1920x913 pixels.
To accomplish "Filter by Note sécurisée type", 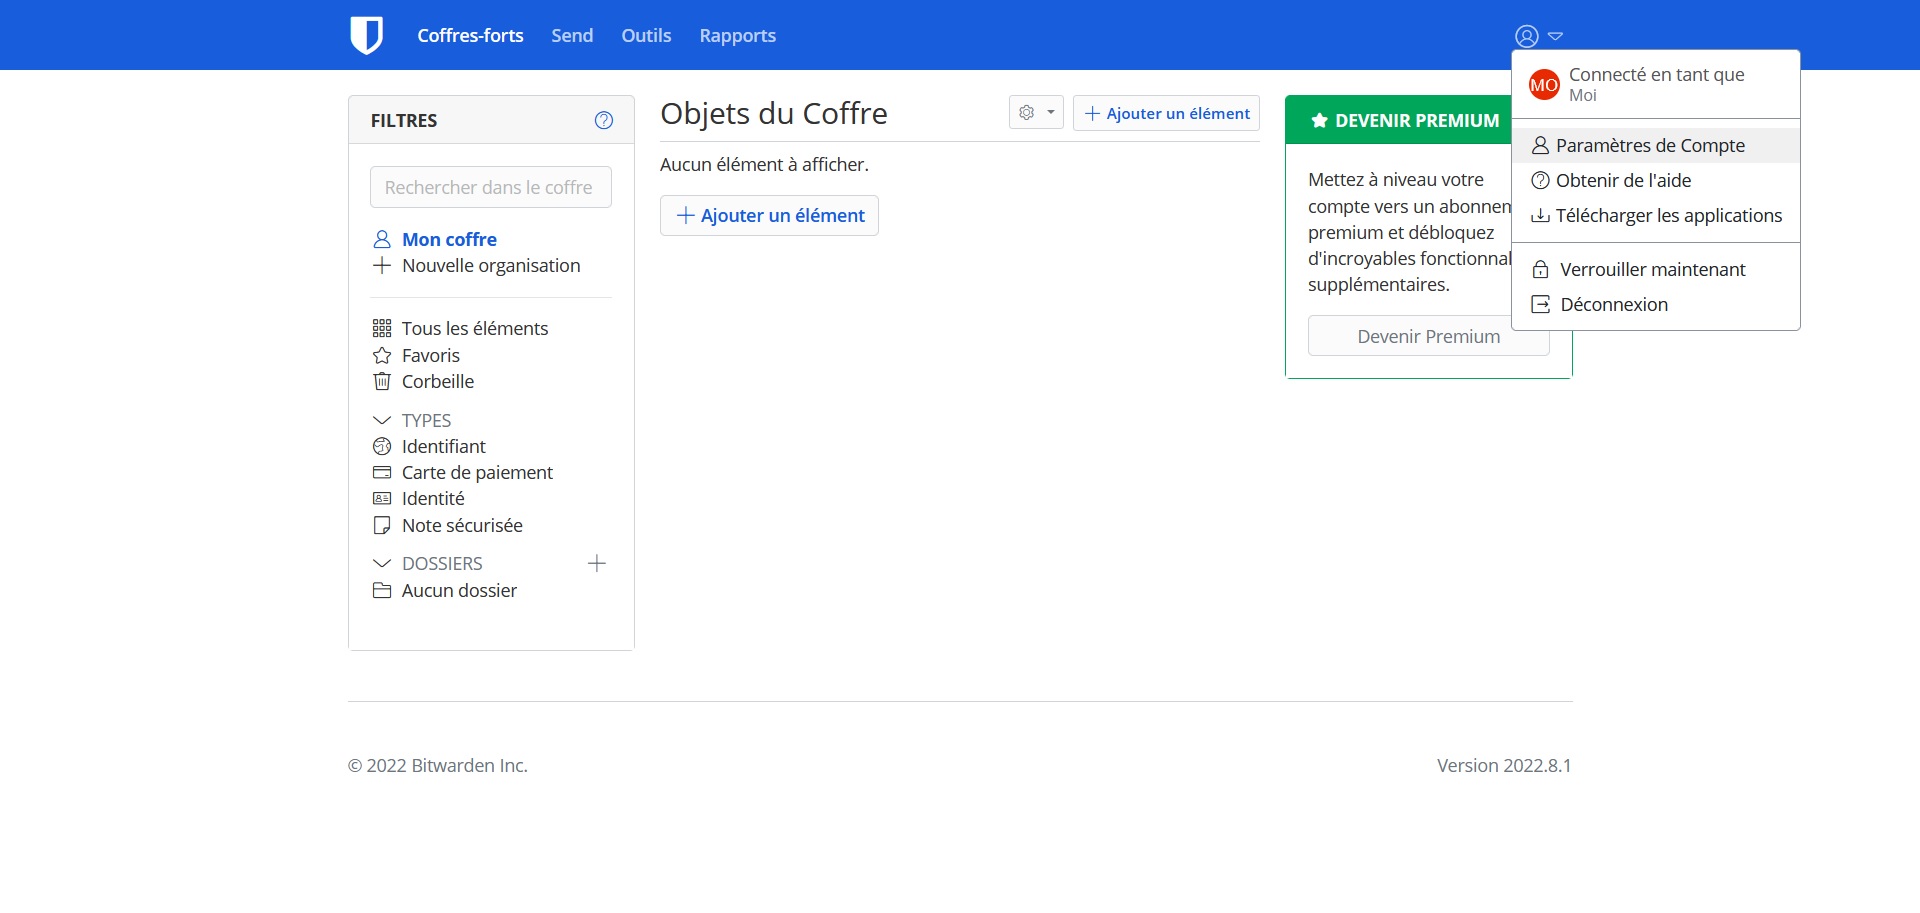I will coord(461,526).
